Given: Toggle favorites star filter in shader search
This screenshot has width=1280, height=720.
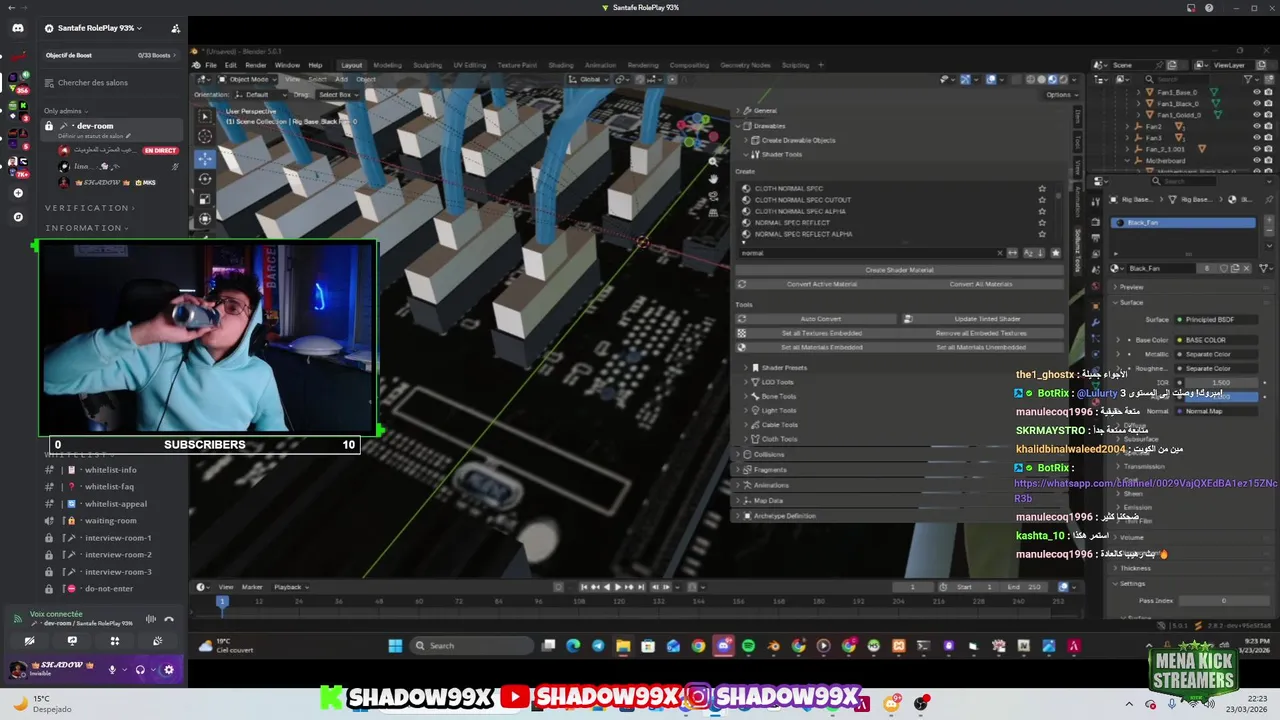Looking at the screenshot, I should pyautogui.click(x=1055, y=253).
